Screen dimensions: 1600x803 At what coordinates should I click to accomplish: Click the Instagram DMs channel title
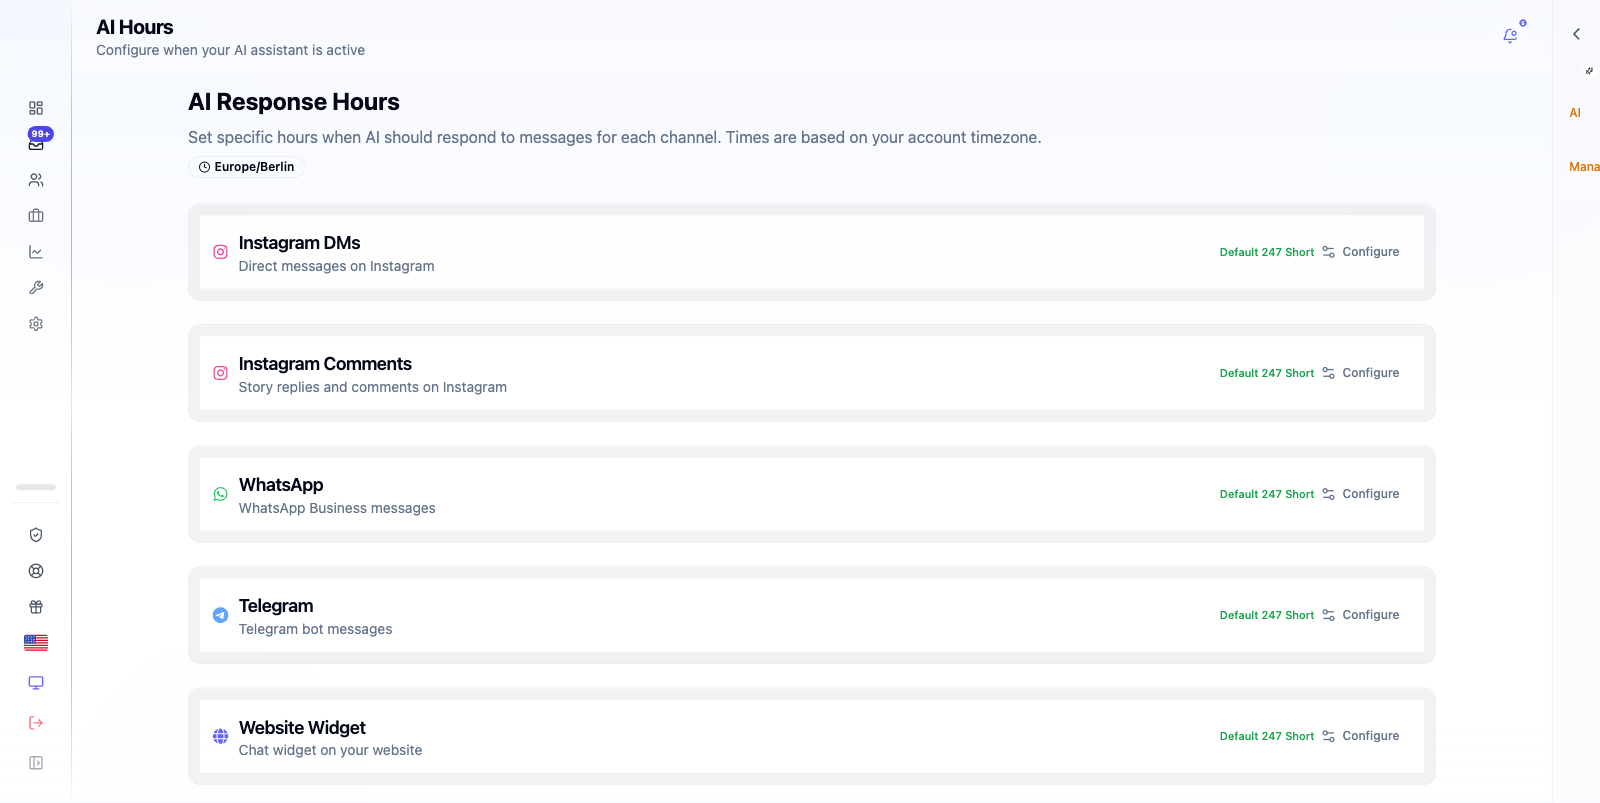pos(299,243)
